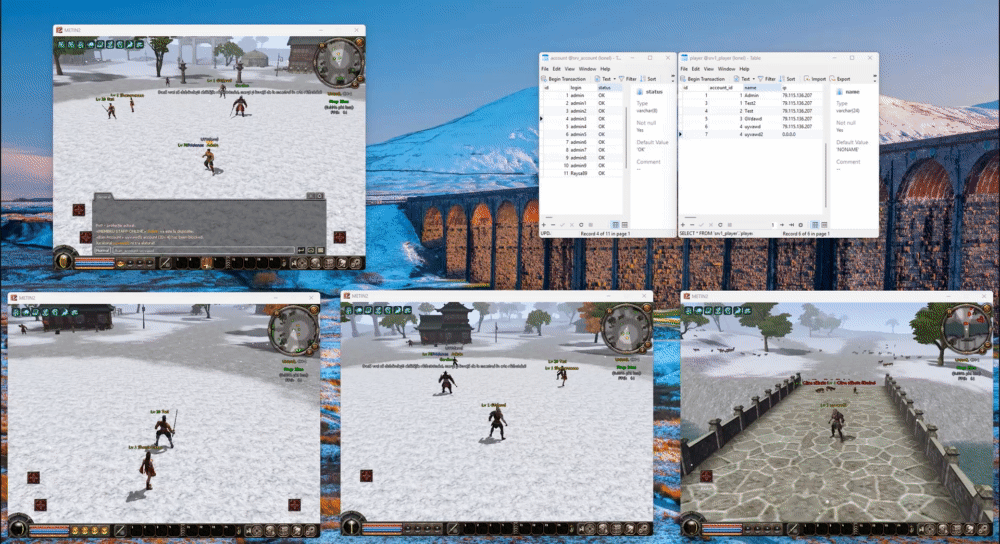Click Begin Transaction in the player table window
The height and width of the screenshot is (544, 1000).
(703, 79)
